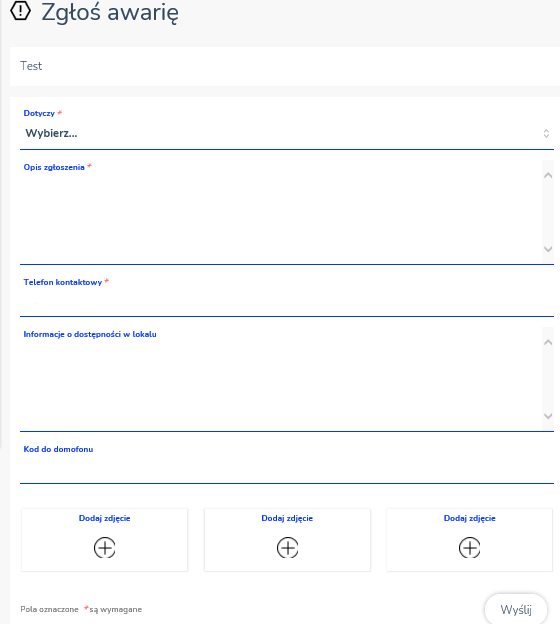Screen dimensions: 560x624
Task: Click the first Dodaj zdjęcie label
Action: [105, 518]
